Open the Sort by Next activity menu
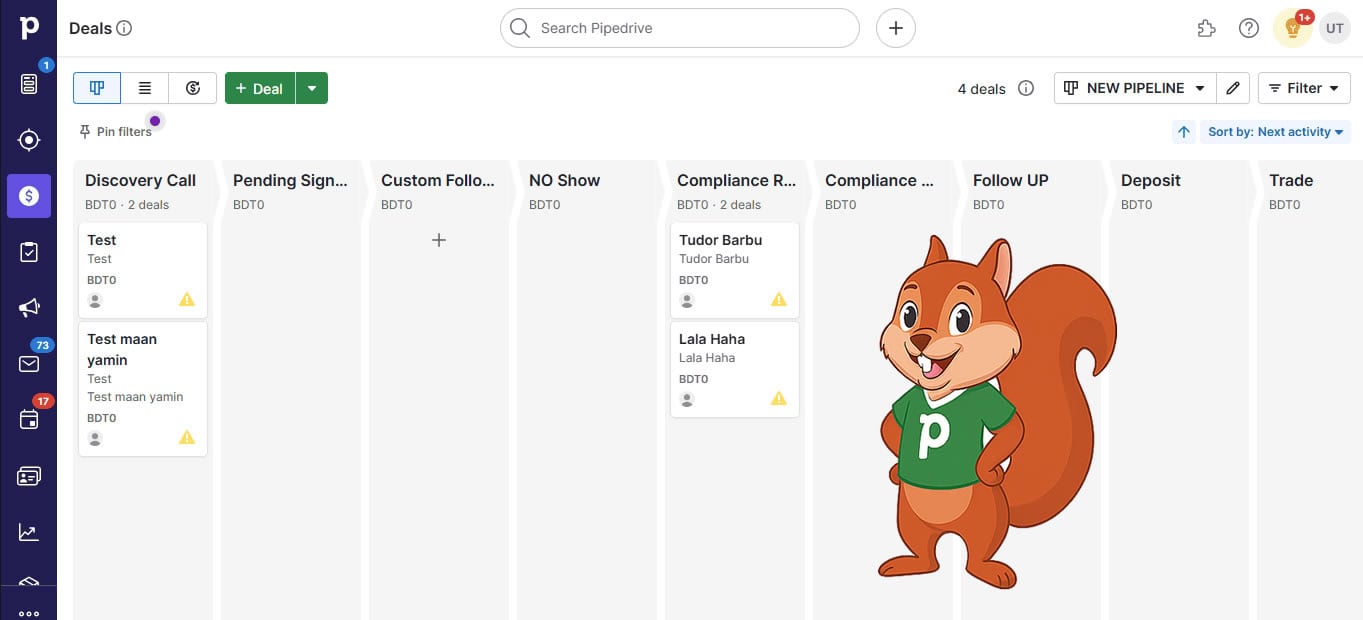The image size is (1363, 620). pyautogui.click(x=1275, y=132)
